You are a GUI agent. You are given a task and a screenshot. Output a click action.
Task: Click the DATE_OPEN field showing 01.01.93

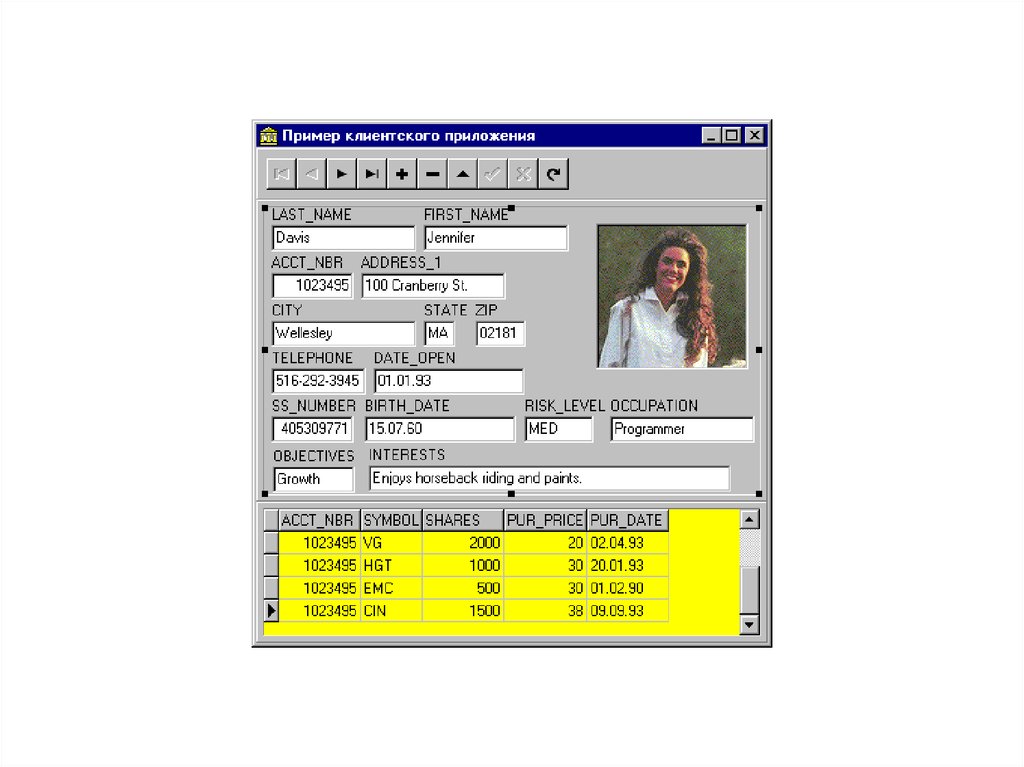coord(449,381)
